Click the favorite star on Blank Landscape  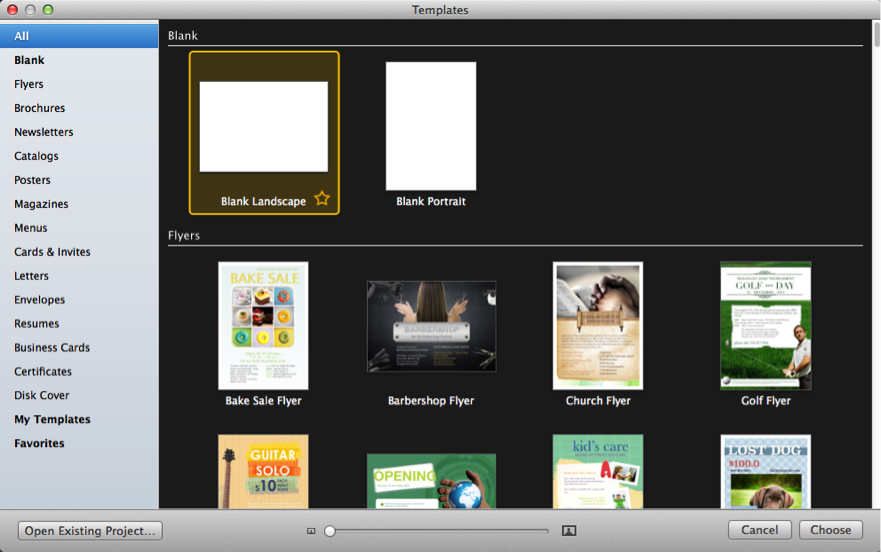(322, 199)
